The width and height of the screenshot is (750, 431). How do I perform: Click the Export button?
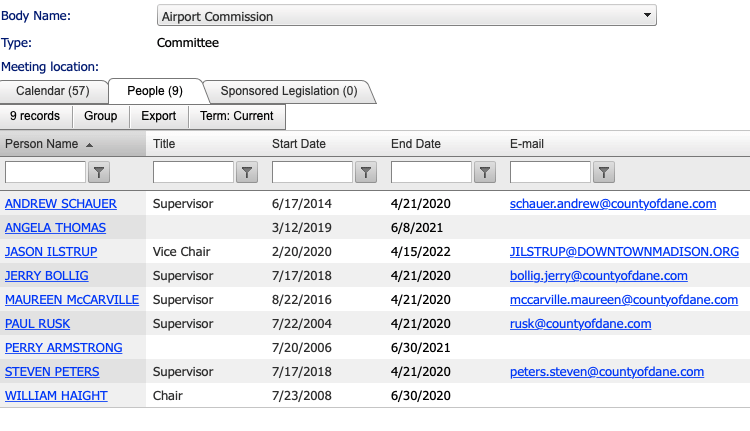pos(159,116)
